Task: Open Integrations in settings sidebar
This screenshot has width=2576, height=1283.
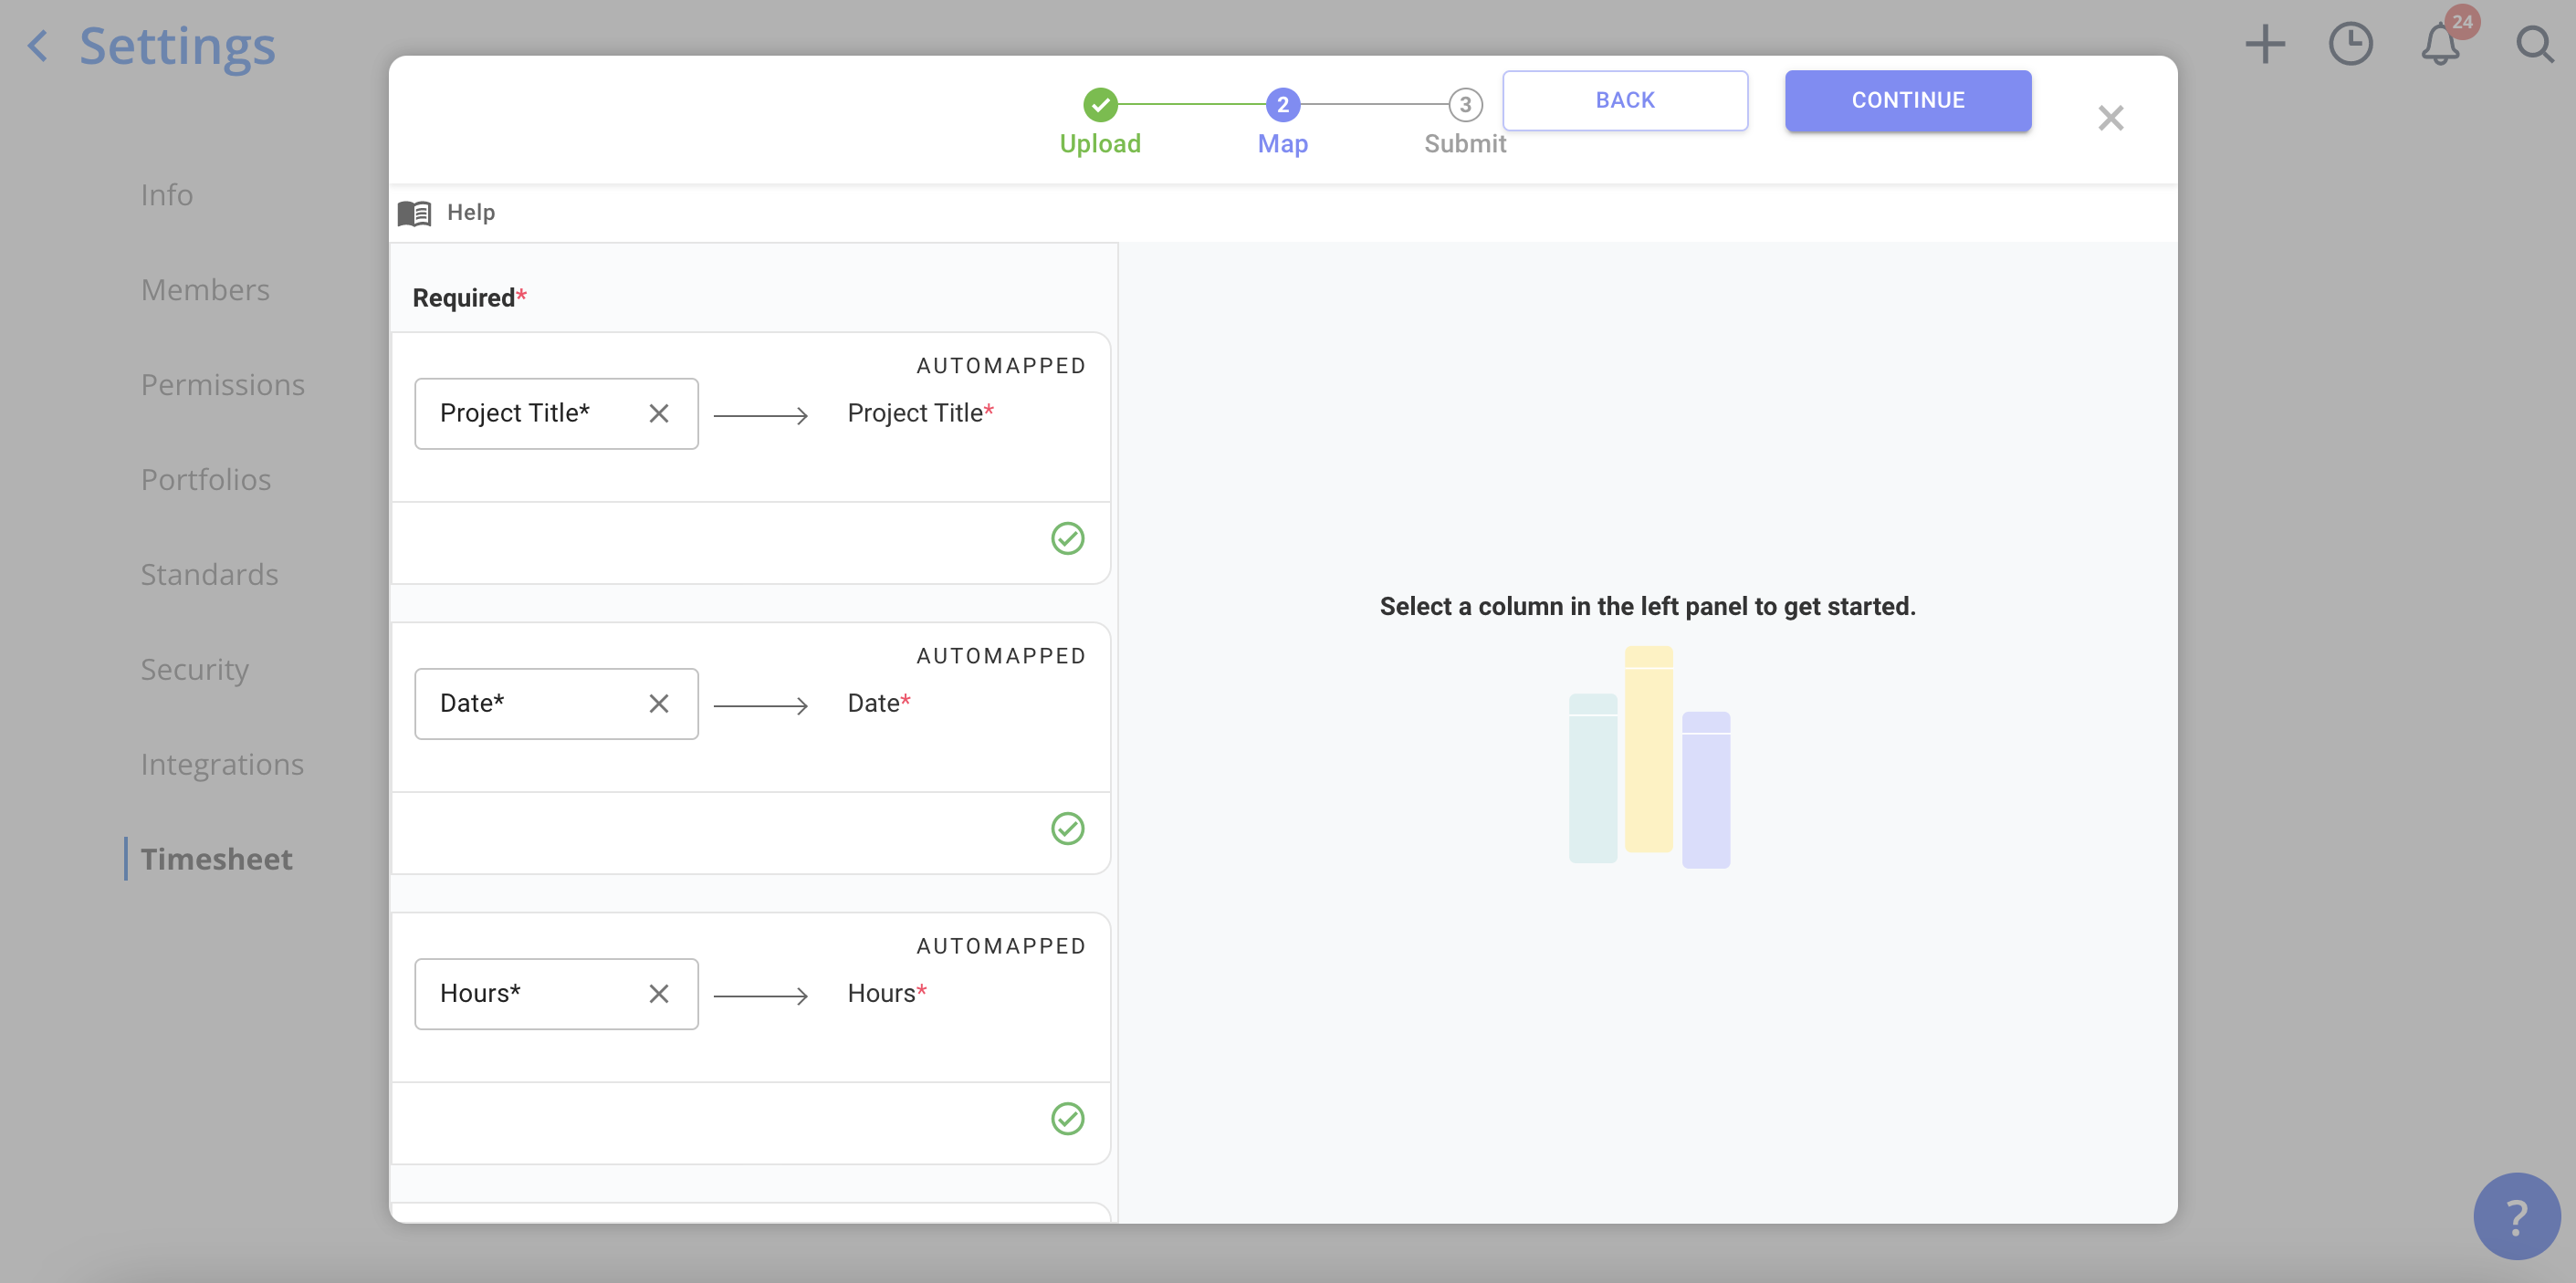Action: pyautogui.click(x=222, y=765)
